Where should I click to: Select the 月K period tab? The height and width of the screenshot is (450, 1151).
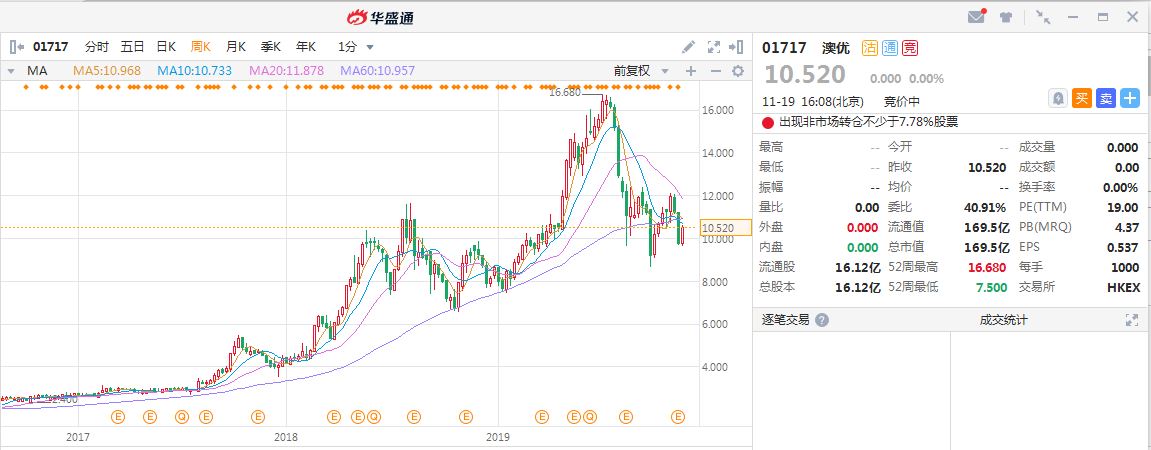tap(236, 47)
